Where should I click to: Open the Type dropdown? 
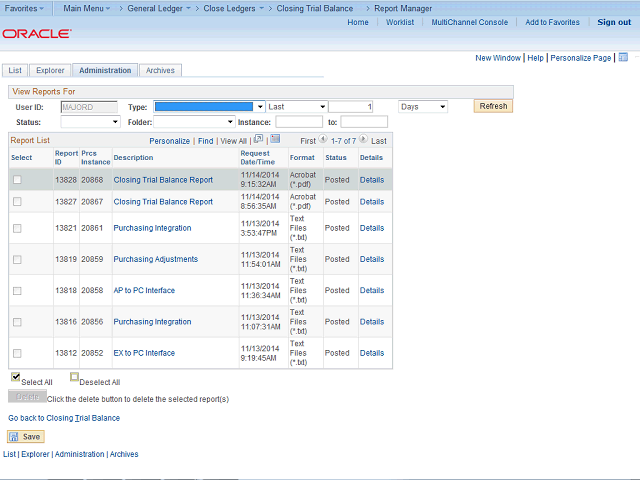[x=209, y=106]
